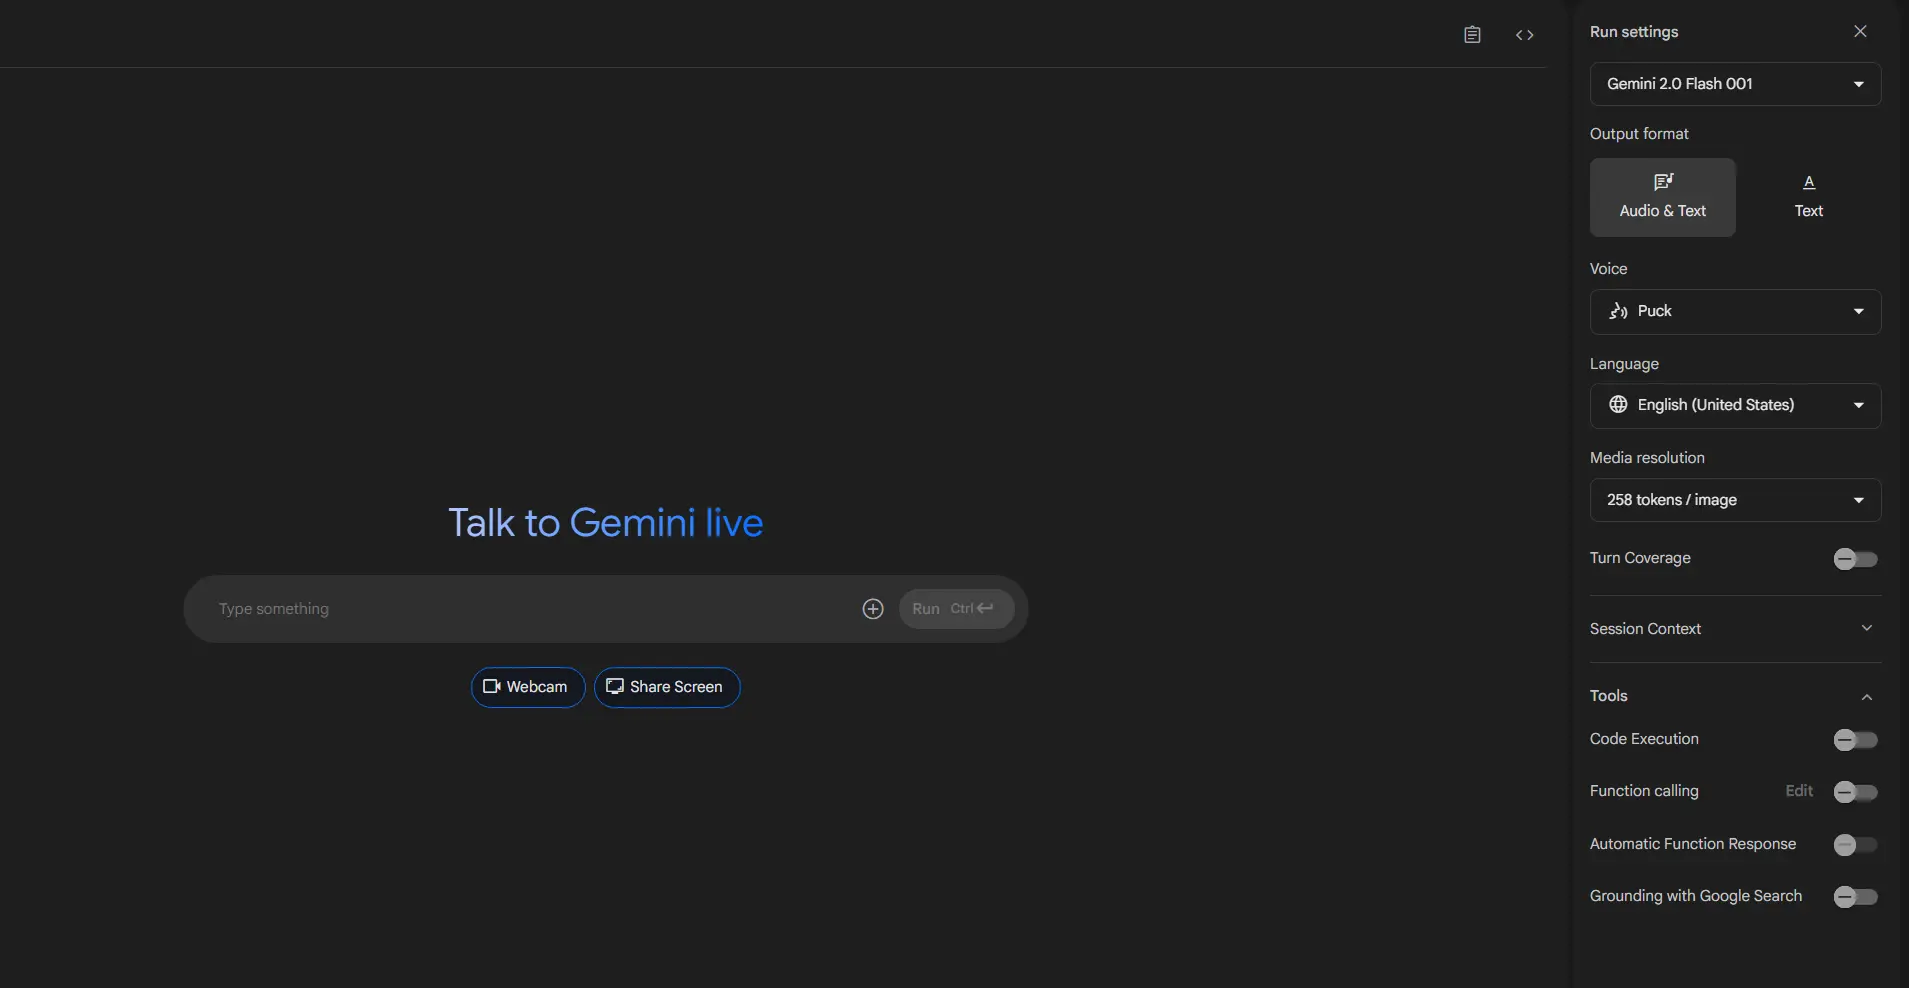Click the globe icon in the Language field
Viewport: 1909px width, 988px height.
(x=1618, y=405)
